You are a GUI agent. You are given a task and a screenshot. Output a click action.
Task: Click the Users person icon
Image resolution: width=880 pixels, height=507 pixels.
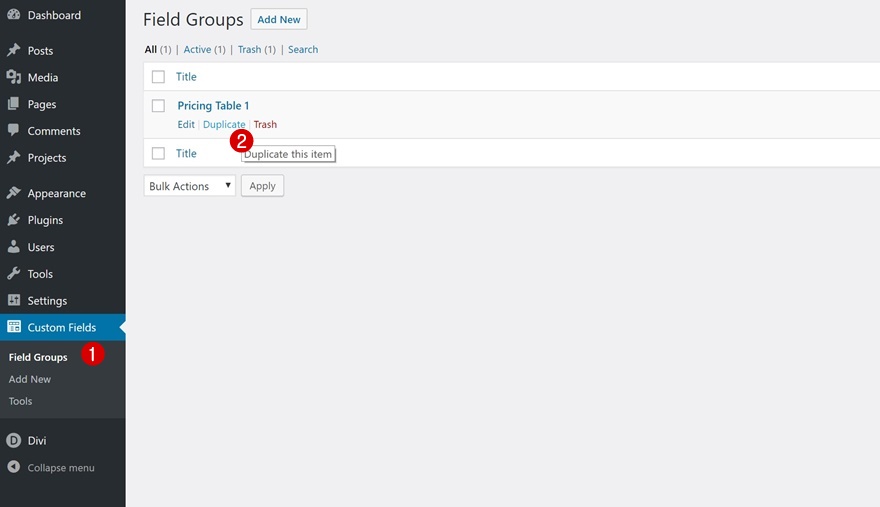[x=13, y=246]
